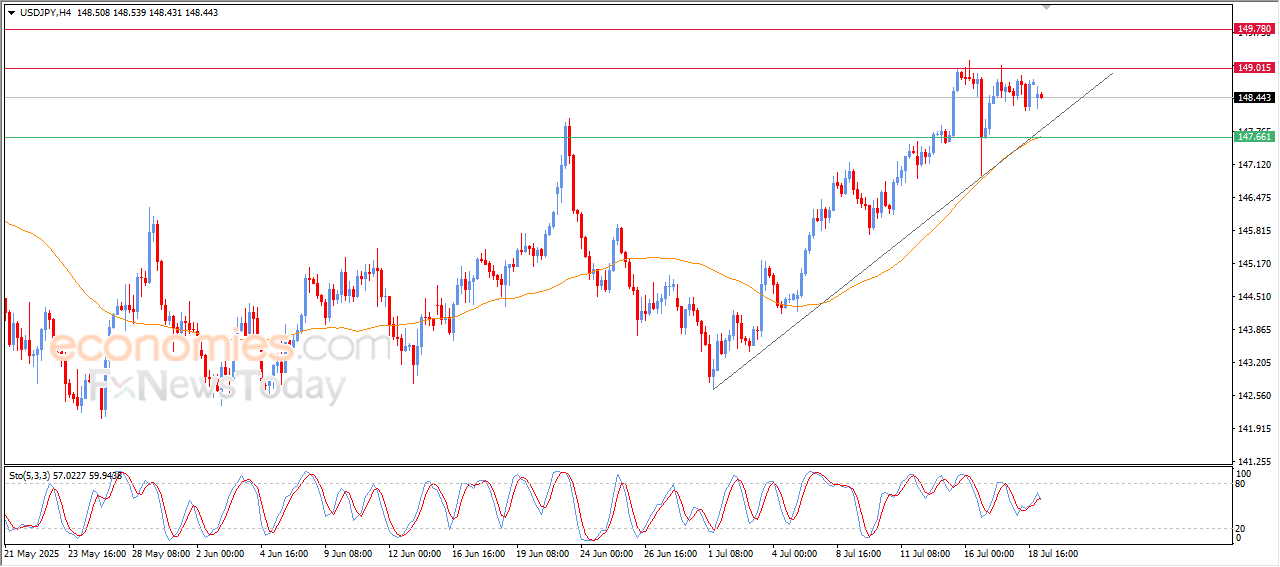Click the 19 Jun 08:00 time label
Image resolution: width=1280 pixels, height=567 pixels.
pos(544,552)
